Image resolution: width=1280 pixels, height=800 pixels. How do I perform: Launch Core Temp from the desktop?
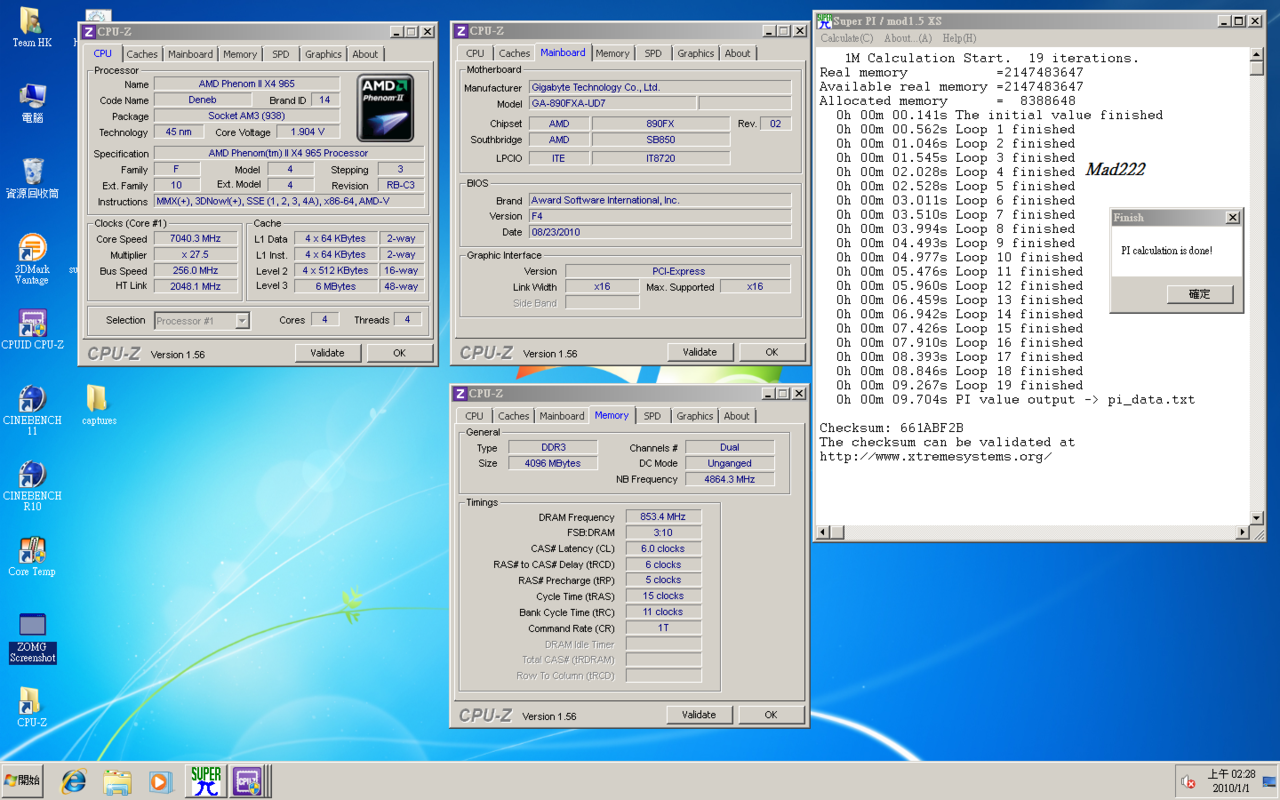click(32, 557)
